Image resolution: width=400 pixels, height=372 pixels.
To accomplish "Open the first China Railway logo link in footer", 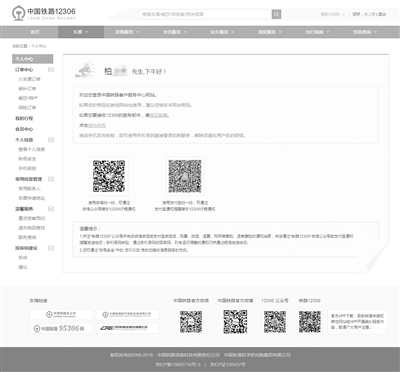I will coord(61,314).
